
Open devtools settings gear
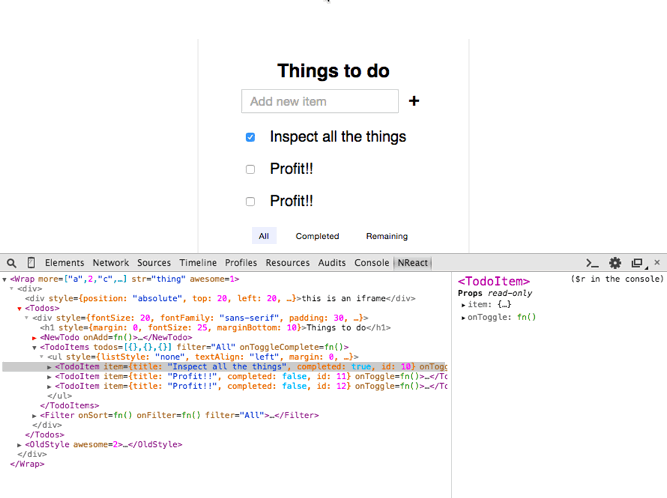[x=615, y=263]
